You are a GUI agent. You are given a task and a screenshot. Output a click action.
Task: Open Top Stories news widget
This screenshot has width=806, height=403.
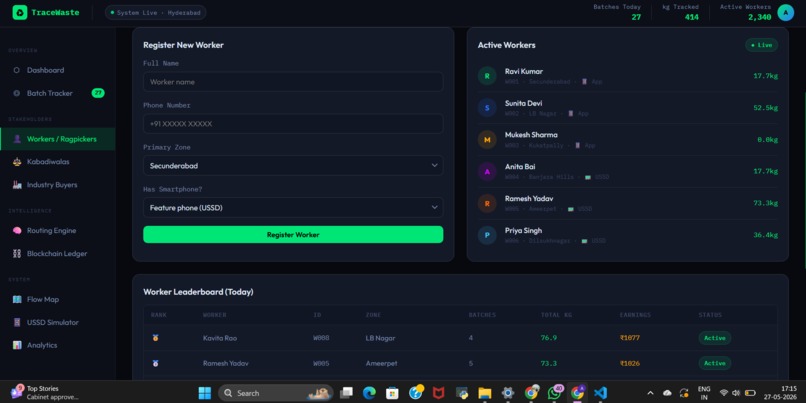43,393
